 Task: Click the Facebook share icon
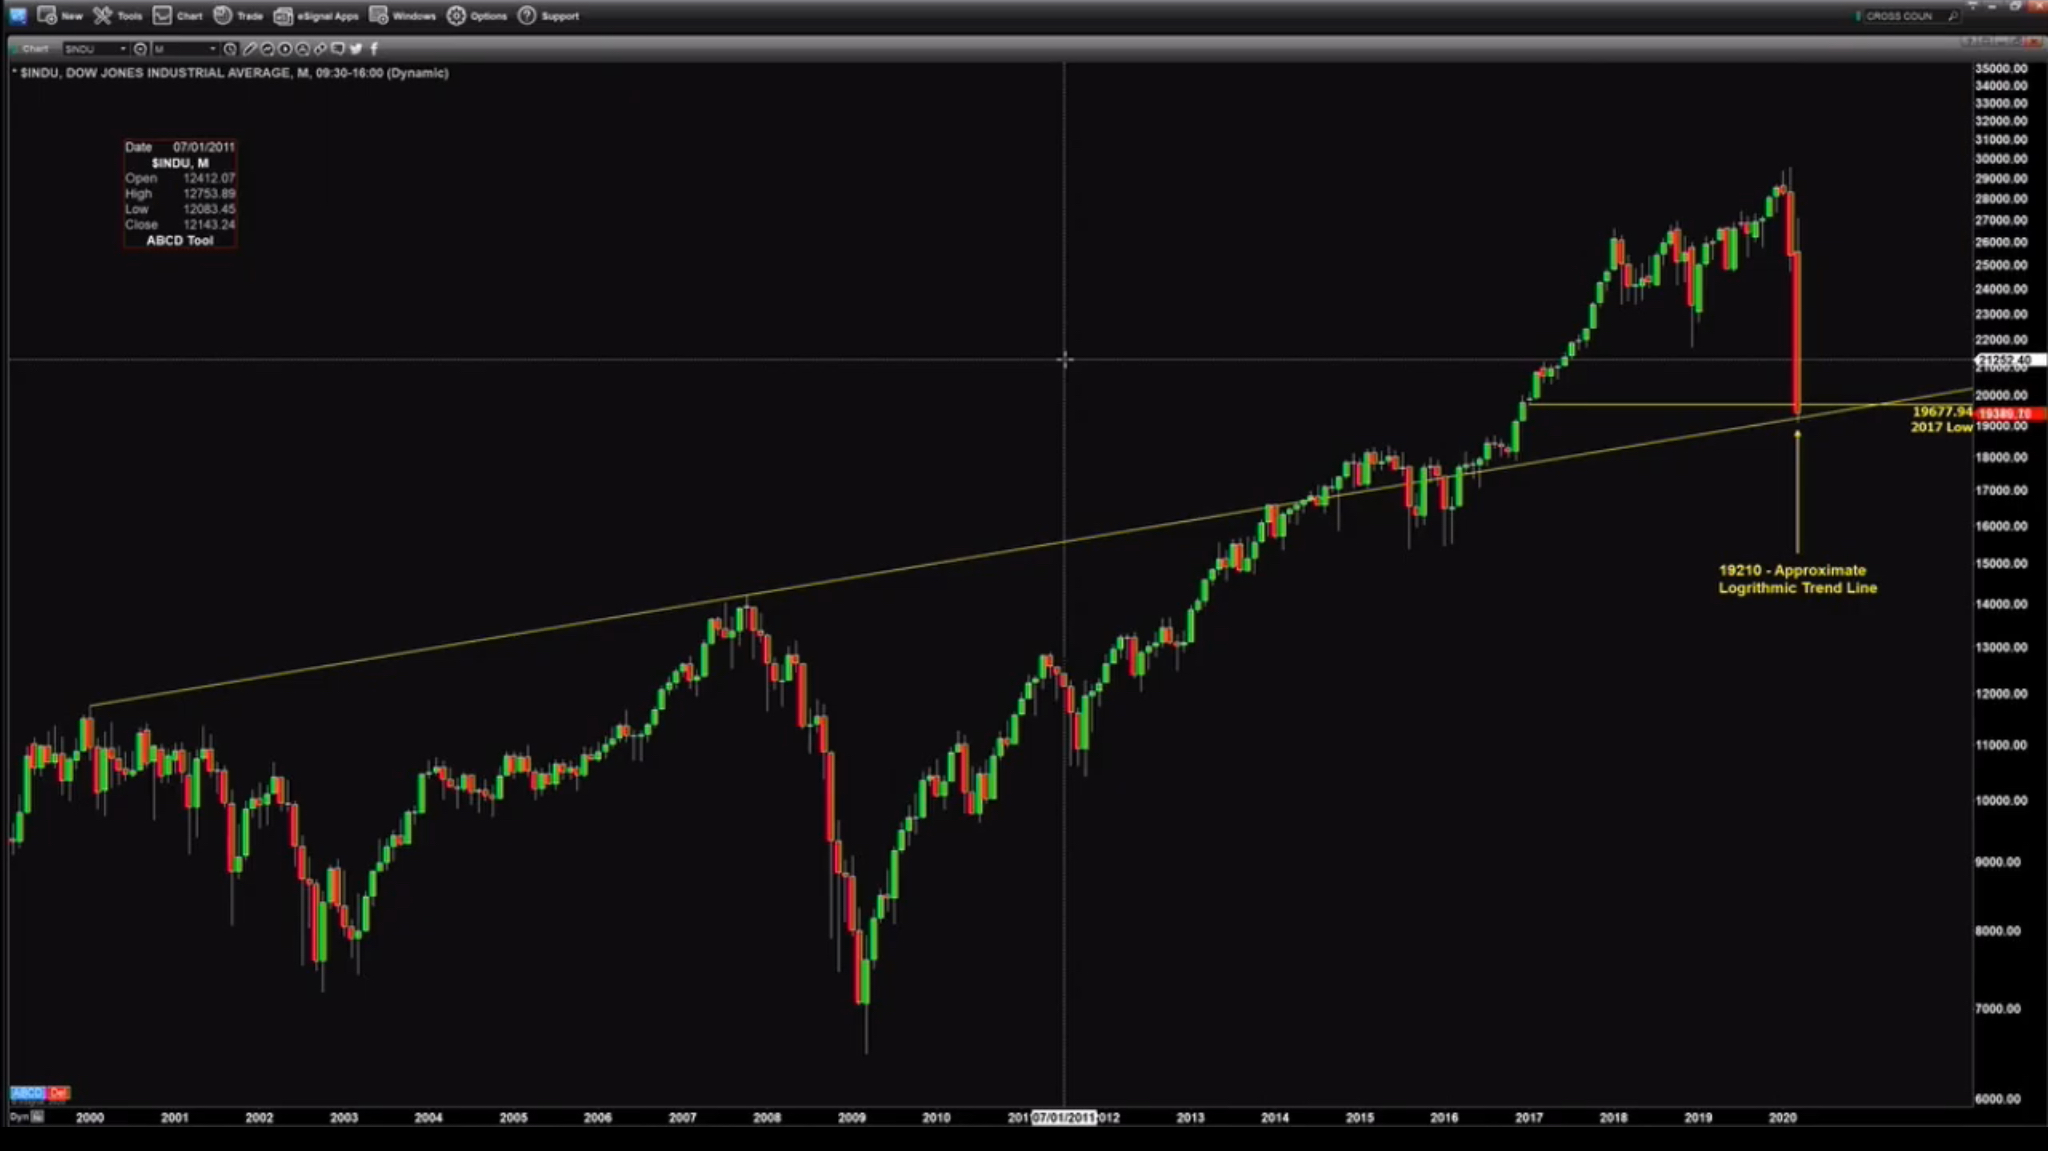[374, 49]
